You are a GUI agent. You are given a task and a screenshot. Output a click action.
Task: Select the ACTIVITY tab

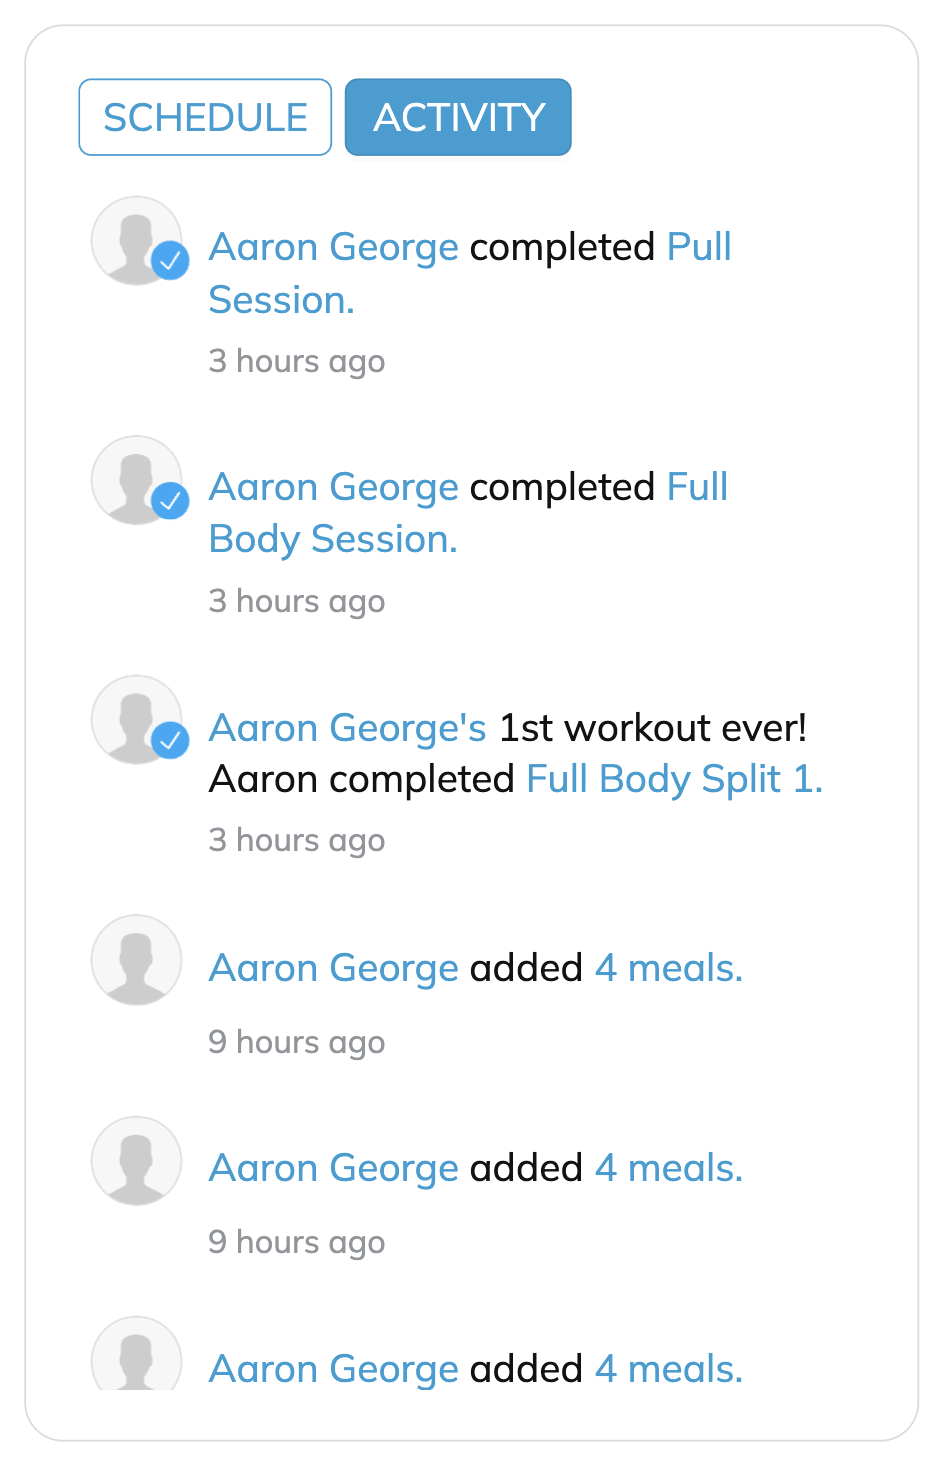[x=458, y=117]
